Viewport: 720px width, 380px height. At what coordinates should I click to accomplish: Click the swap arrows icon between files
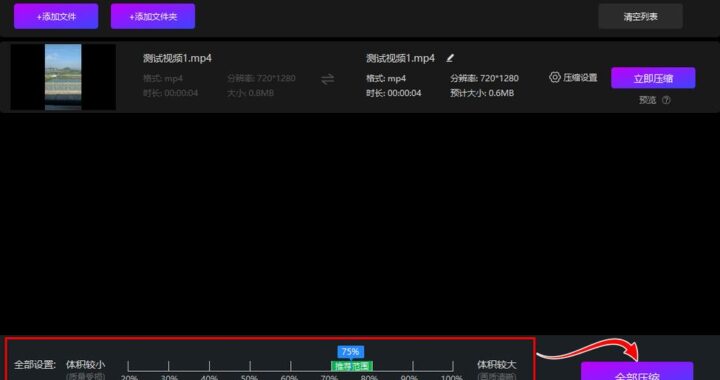pyautogui.click(x=327, y=79)
